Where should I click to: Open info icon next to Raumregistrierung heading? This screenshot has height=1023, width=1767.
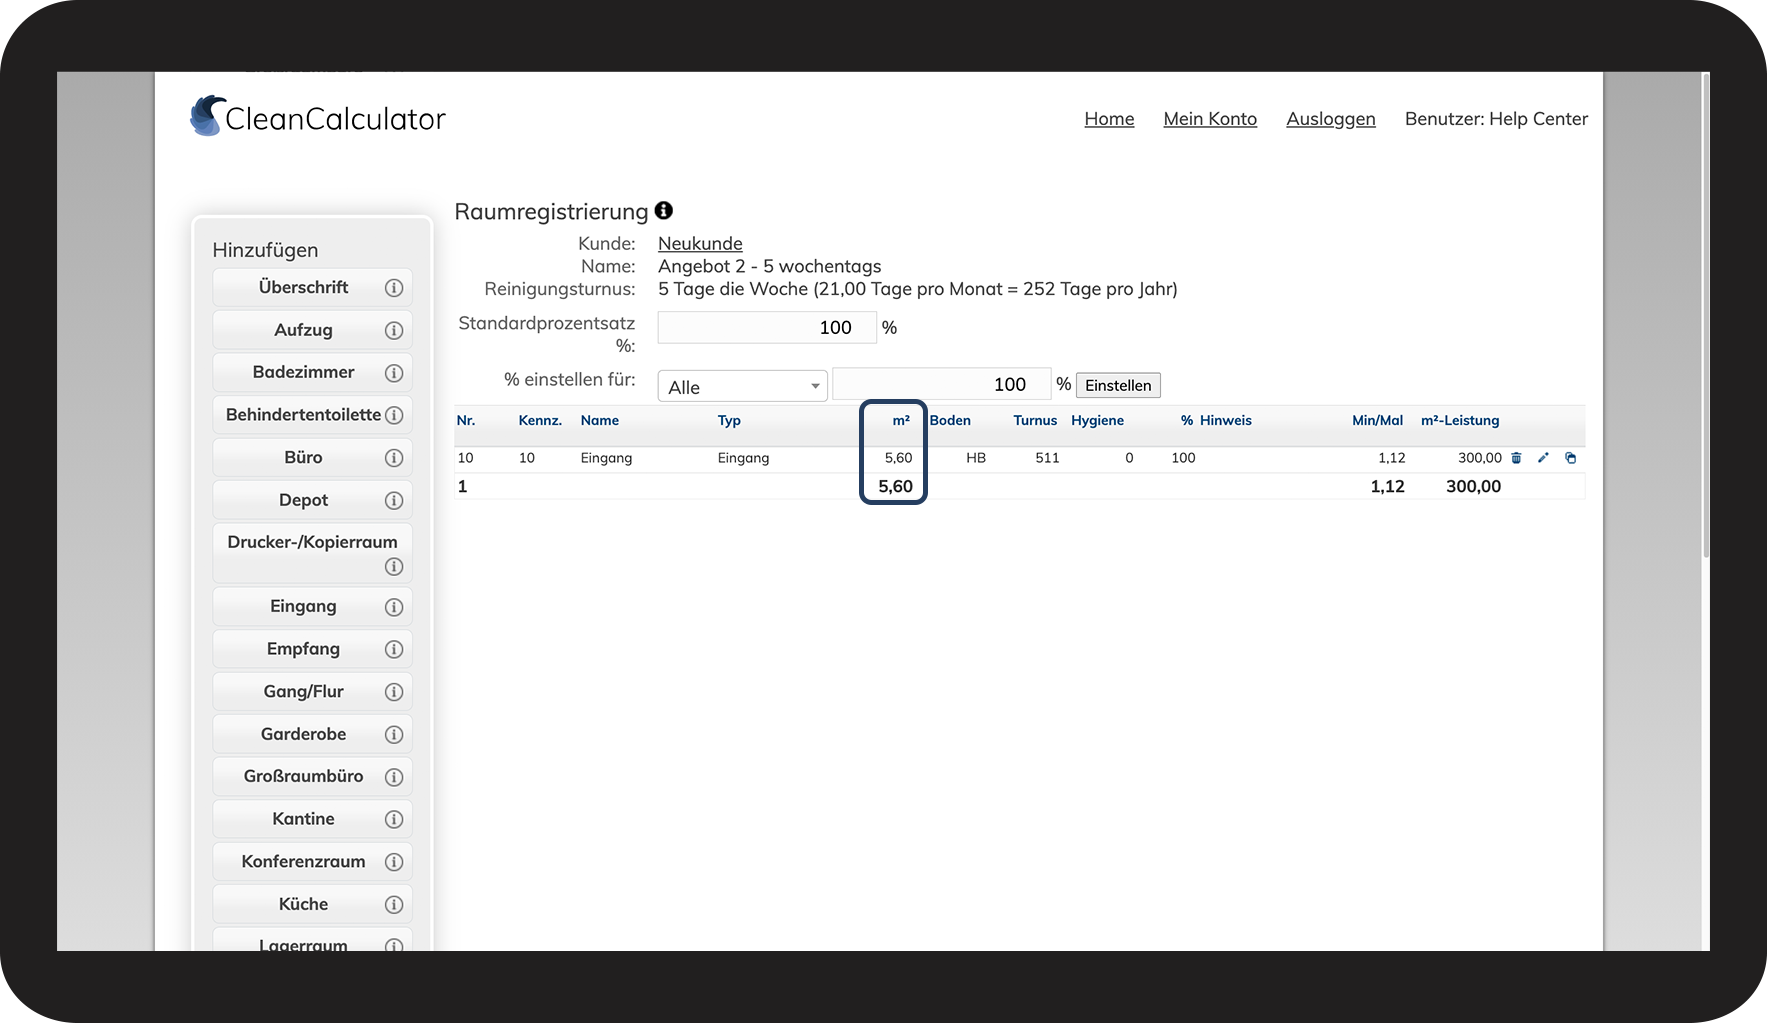(x=664, y=211)
